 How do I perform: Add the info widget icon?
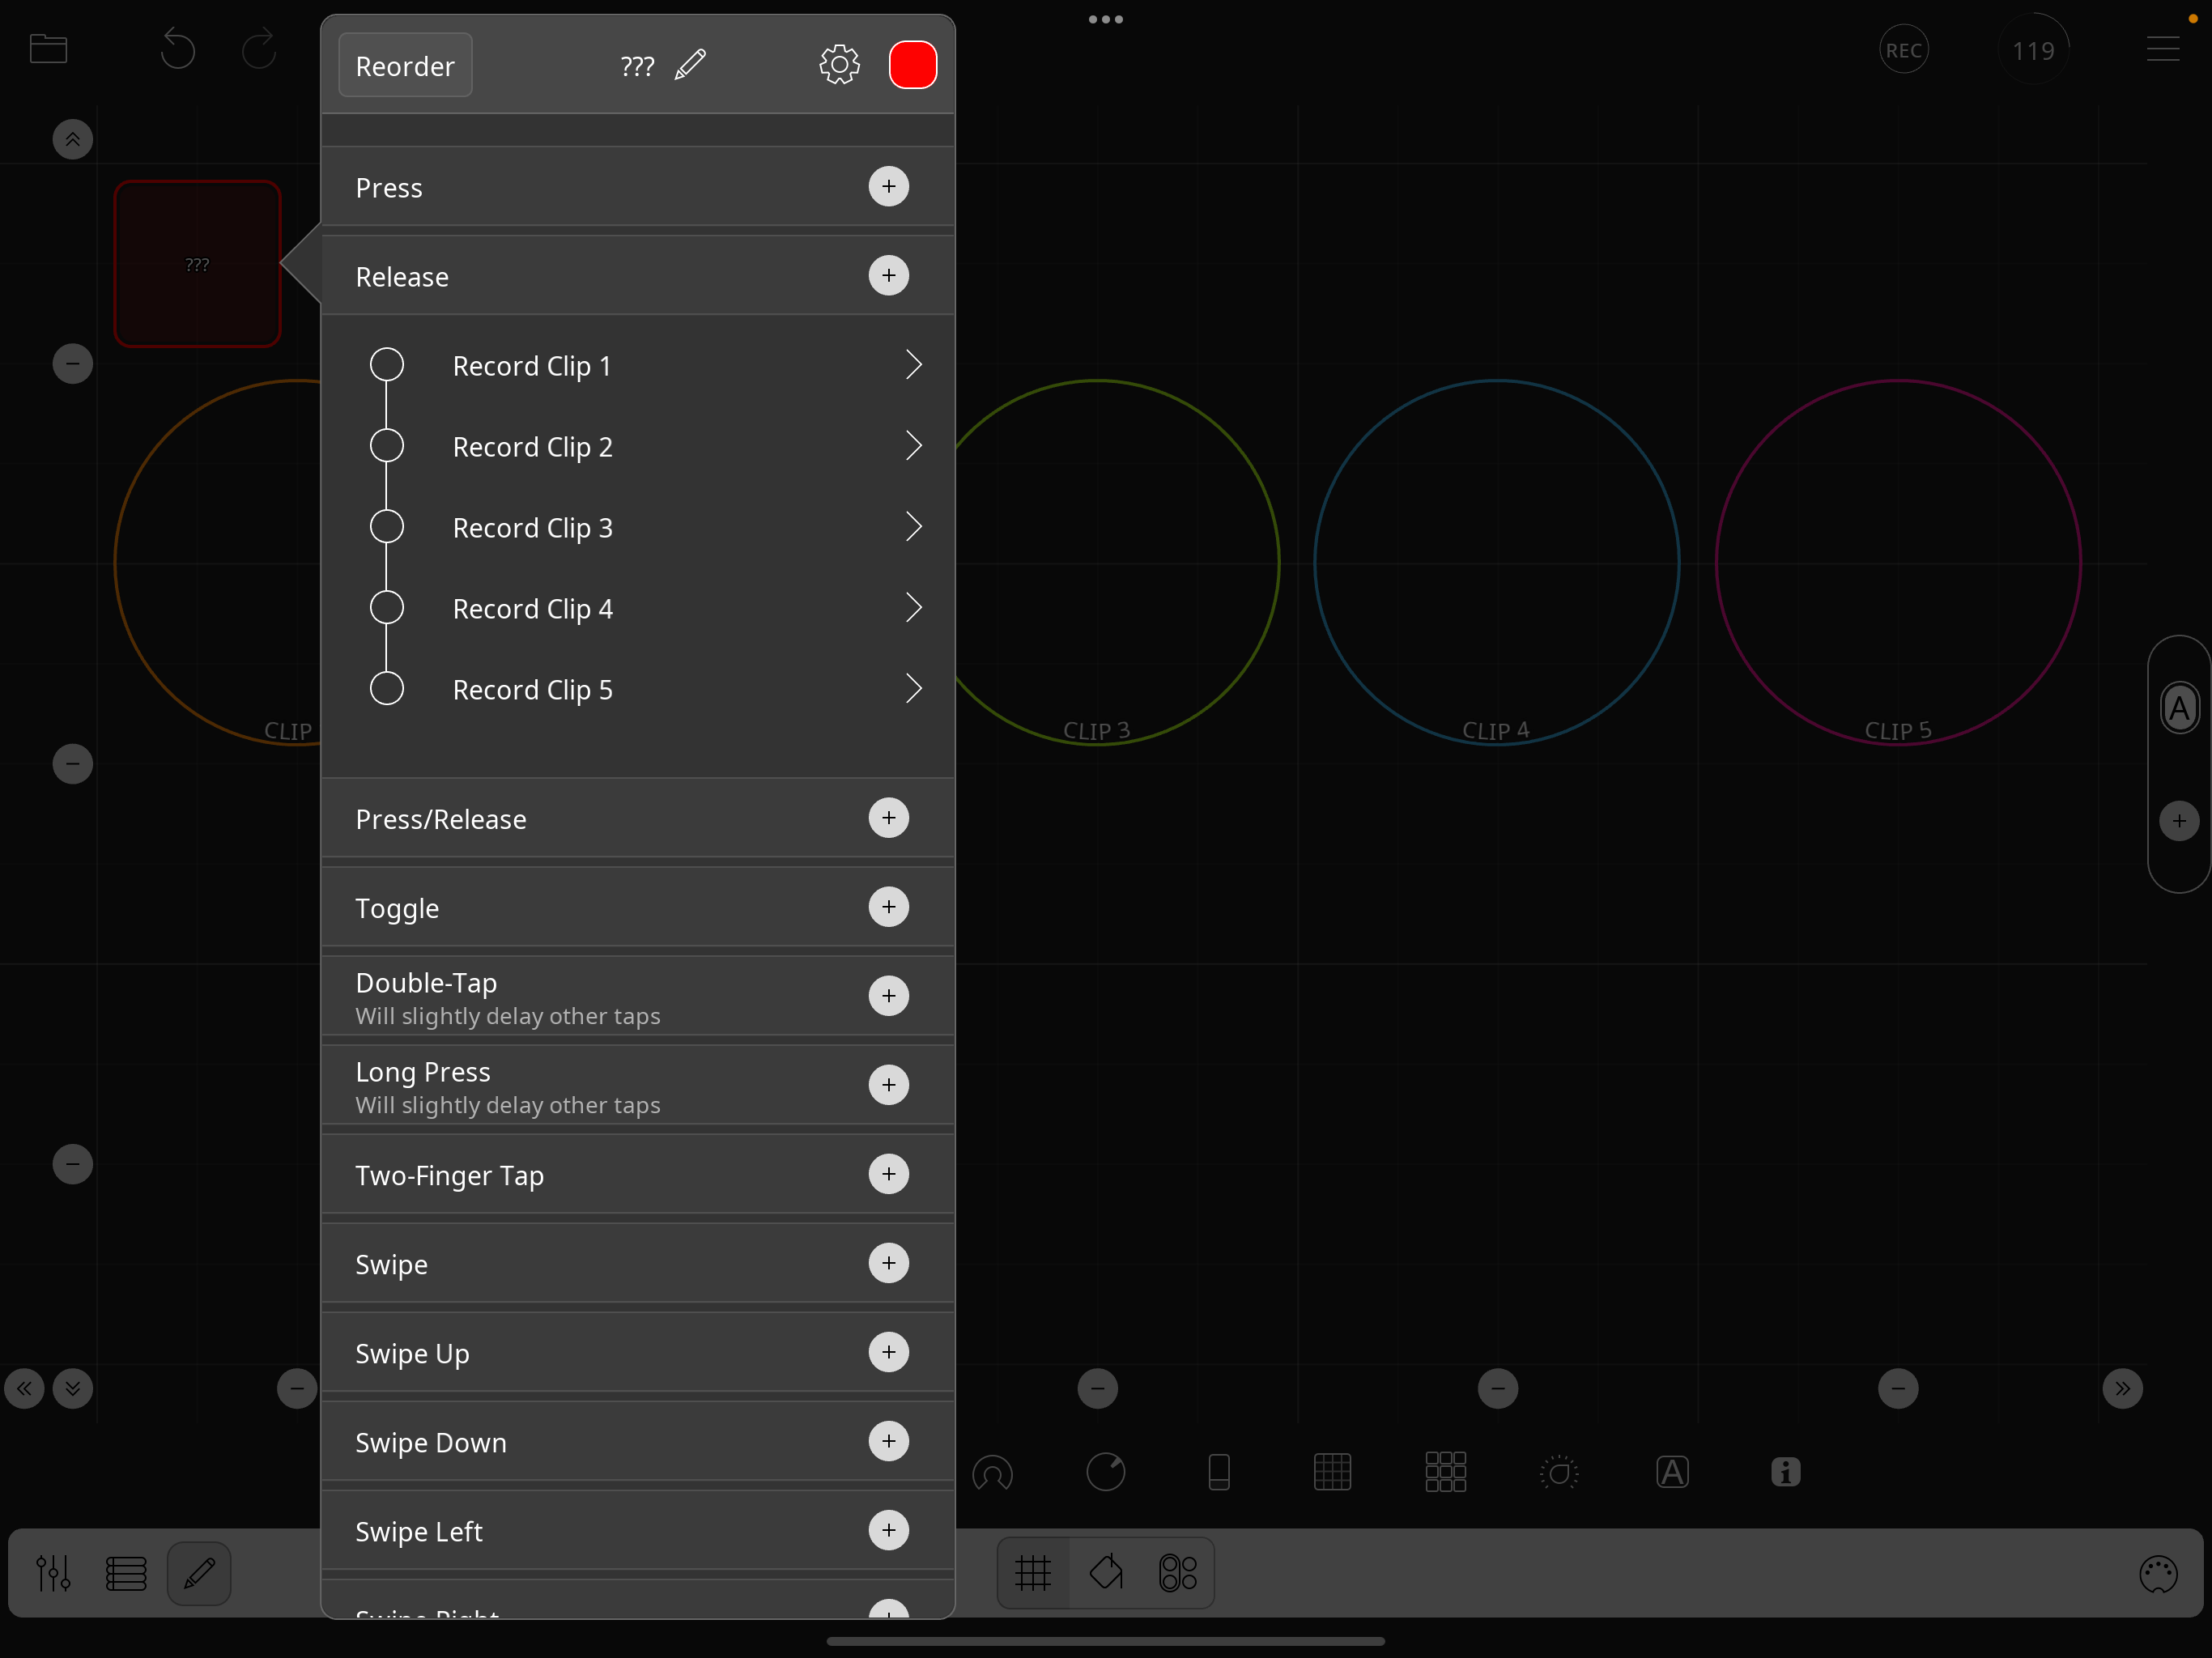pos(1785,1472)
